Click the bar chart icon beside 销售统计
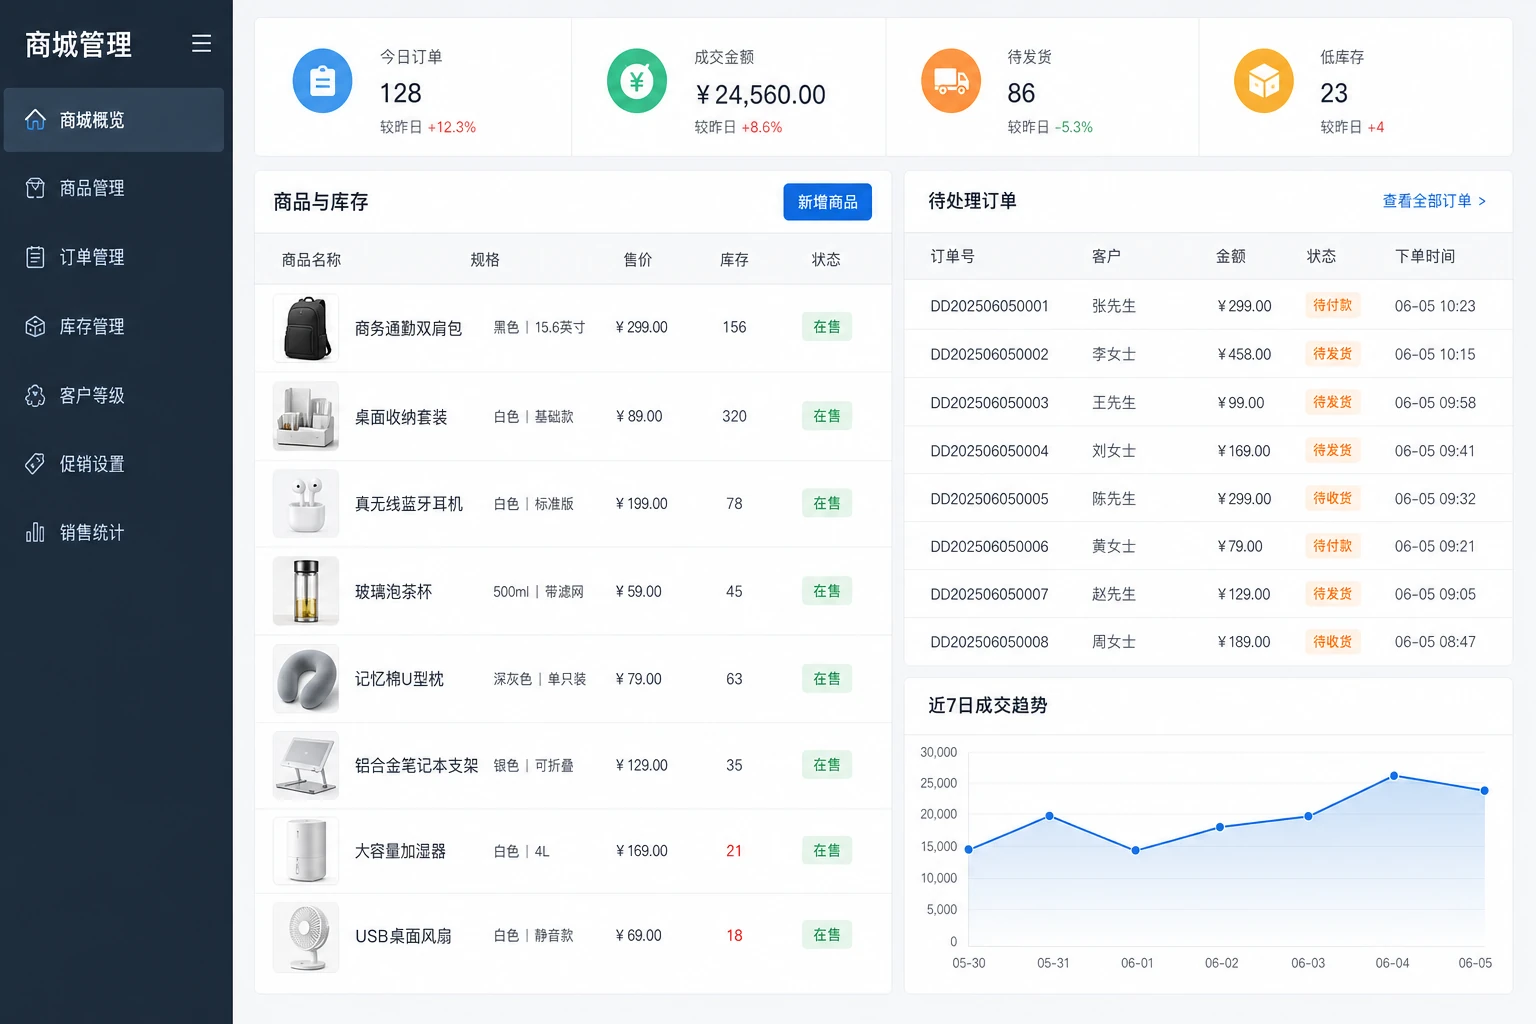 [35, 532]
